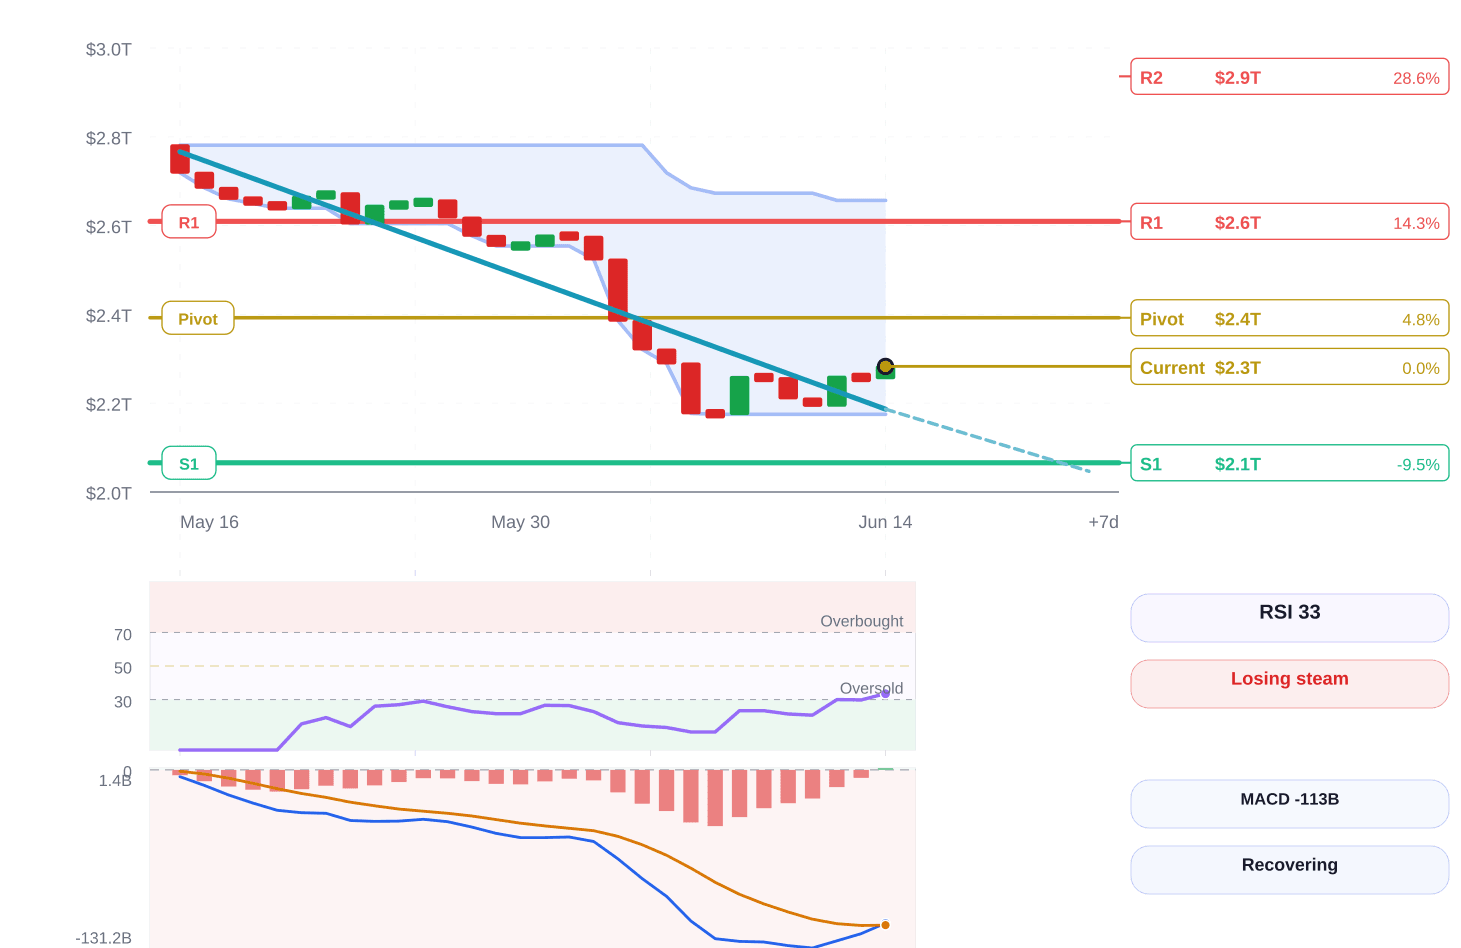The width and height of the screenshot is (1461, 948).
Task: Click the 28.6% value in R2 card
Action: coord(1416,78)
